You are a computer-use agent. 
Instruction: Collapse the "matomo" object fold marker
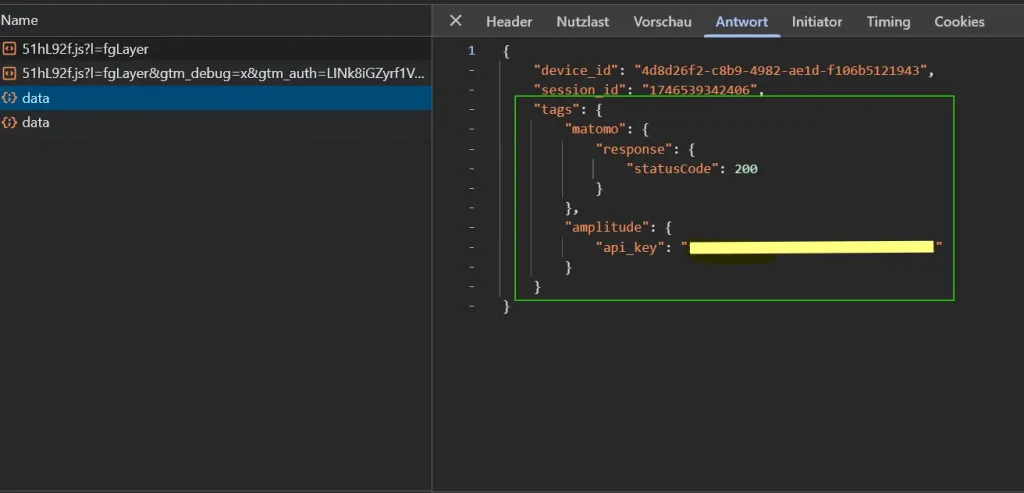pyautogui.click(x=472, y=129)
